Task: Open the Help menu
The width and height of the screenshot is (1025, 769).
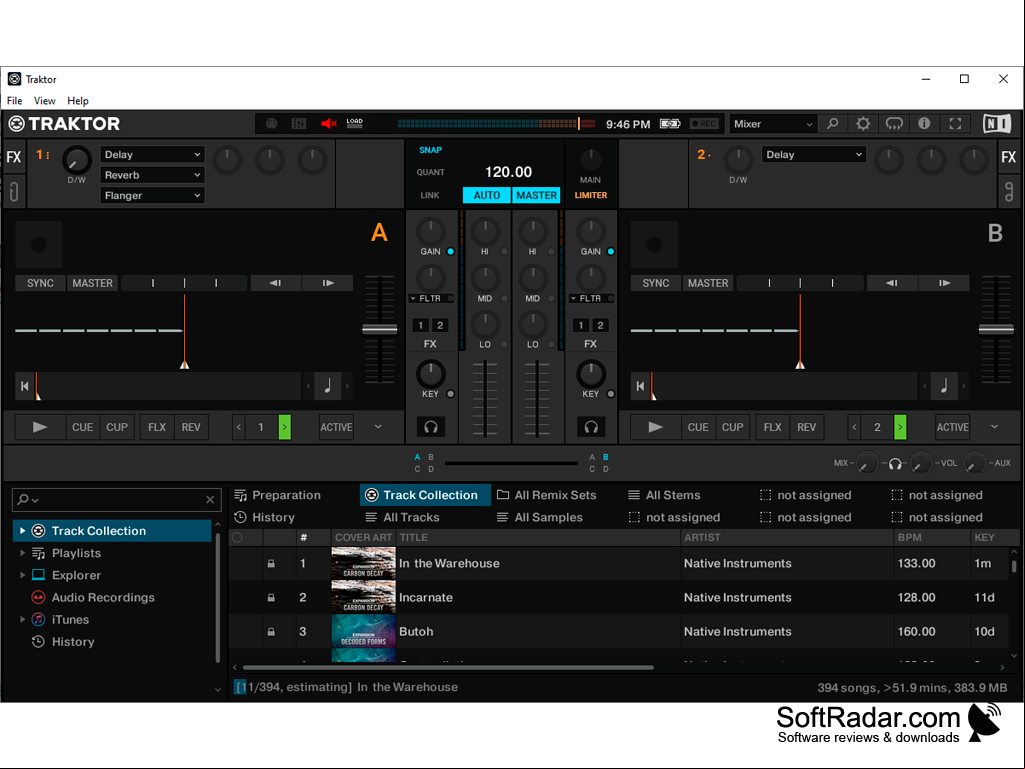Action: pyautogui.click(x=78, y=101)
